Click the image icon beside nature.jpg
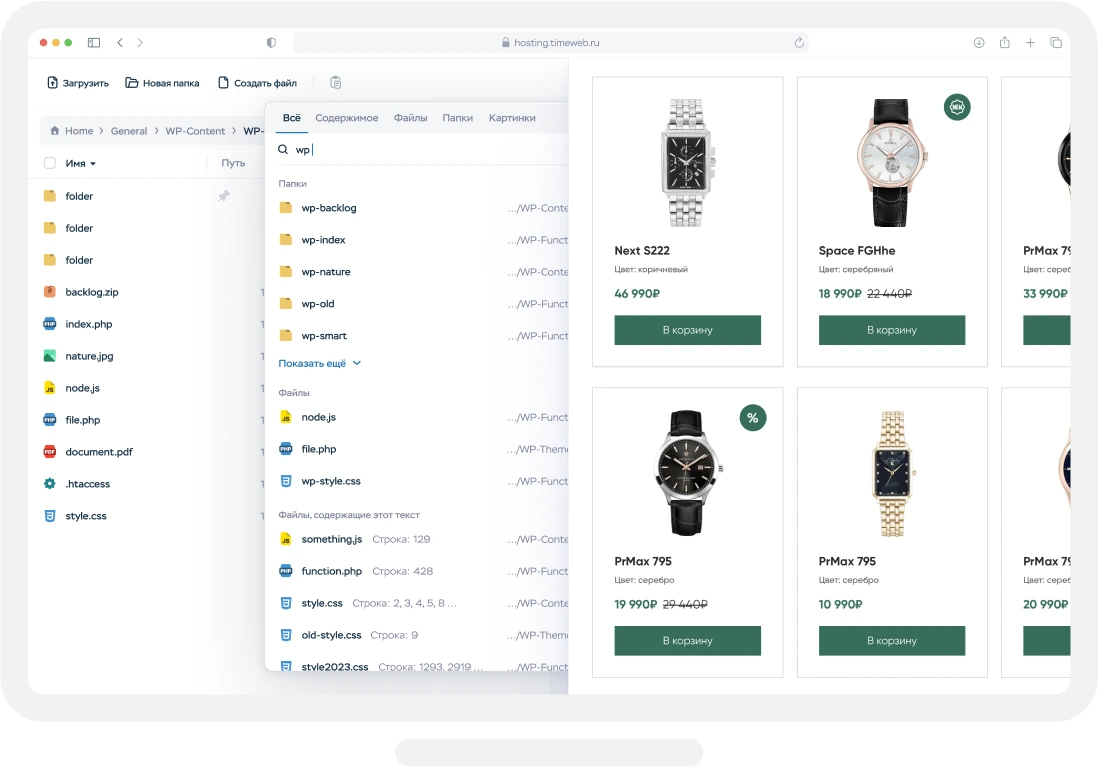Viewport: 1099px width, 780px height. (48, 355)
